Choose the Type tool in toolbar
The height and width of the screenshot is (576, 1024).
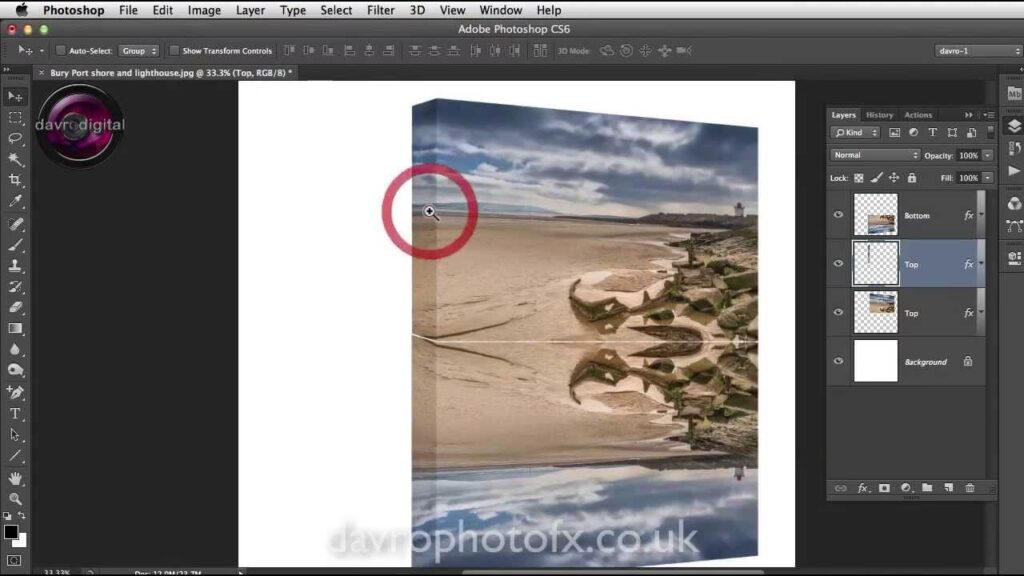[15, 413]
